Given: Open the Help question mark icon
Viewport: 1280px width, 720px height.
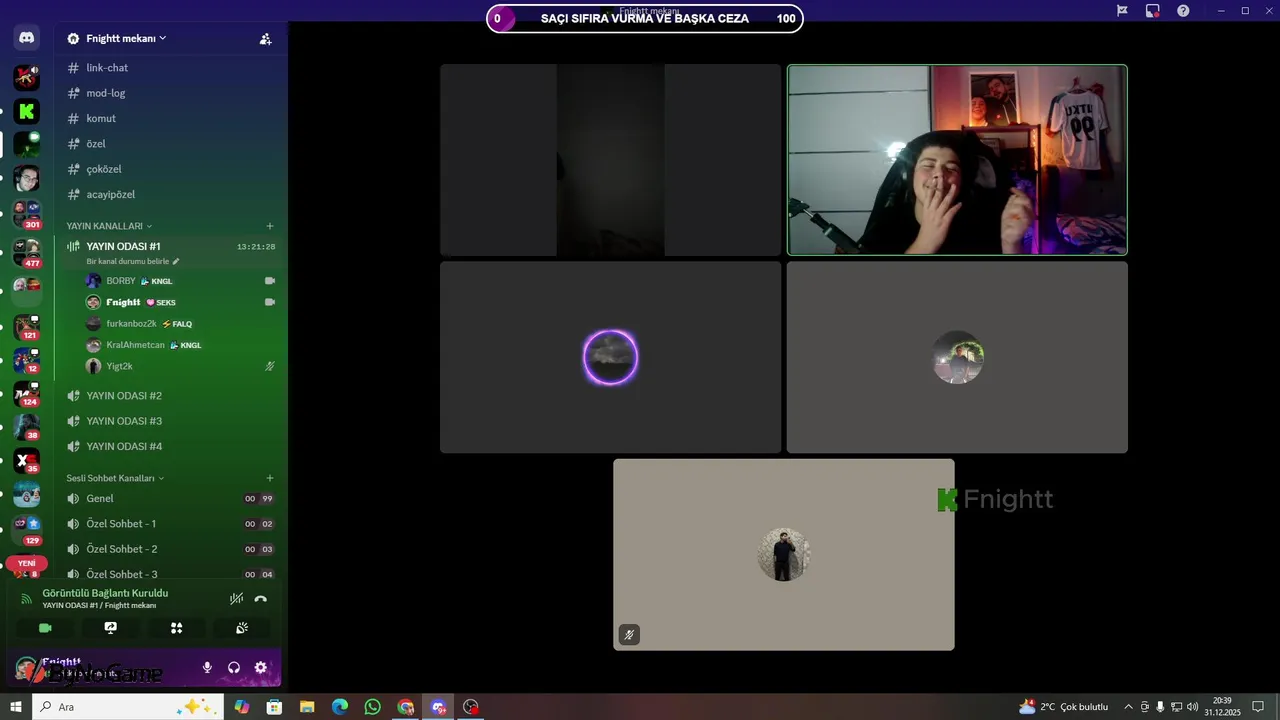Looking at the screenshot, I should click(x=1184, y=10).
